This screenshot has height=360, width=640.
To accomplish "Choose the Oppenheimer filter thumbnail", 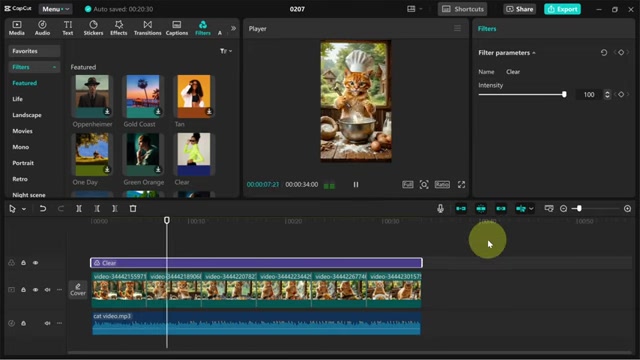I will (92, 96).
